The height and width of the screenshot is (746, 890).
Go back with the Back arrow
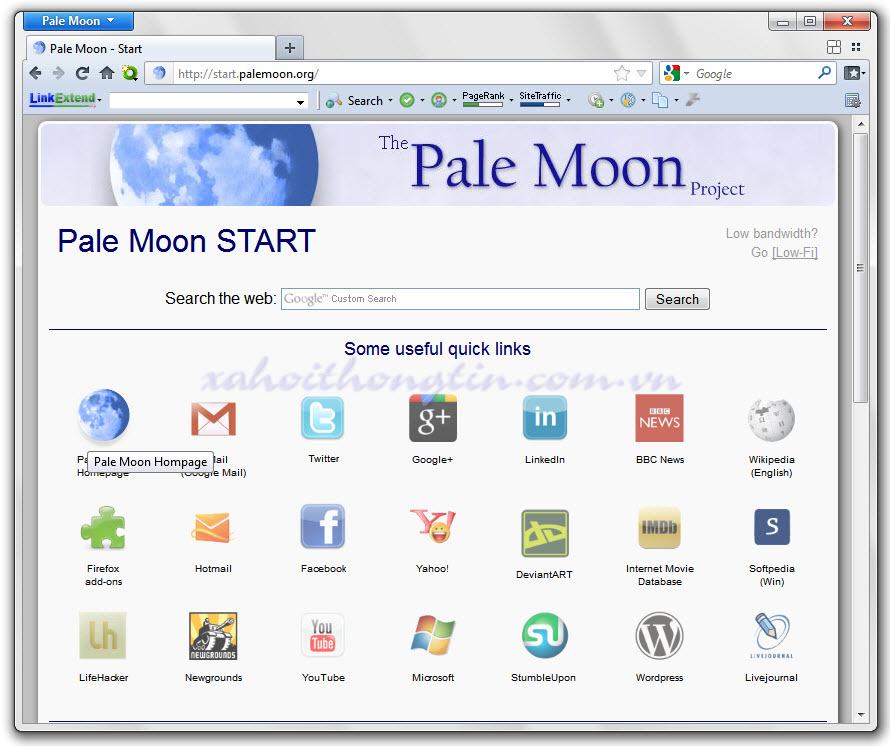(x=35, y=73)
